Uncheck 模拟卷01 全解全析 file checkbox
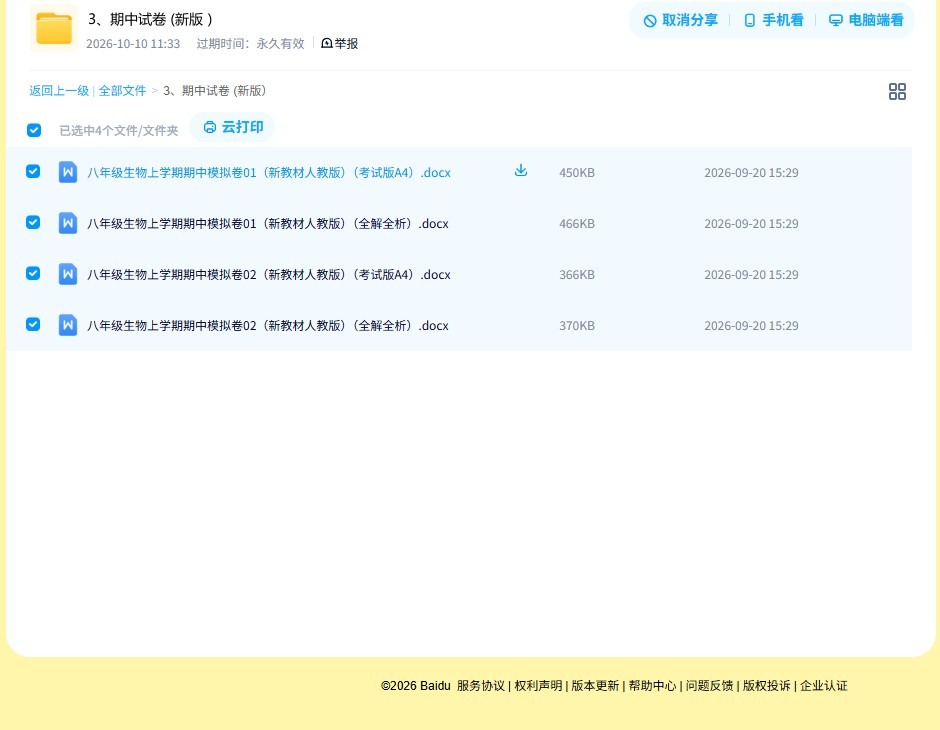Image resolution: width=940 pixels, height=730 pixels. (x=33, y=222)
